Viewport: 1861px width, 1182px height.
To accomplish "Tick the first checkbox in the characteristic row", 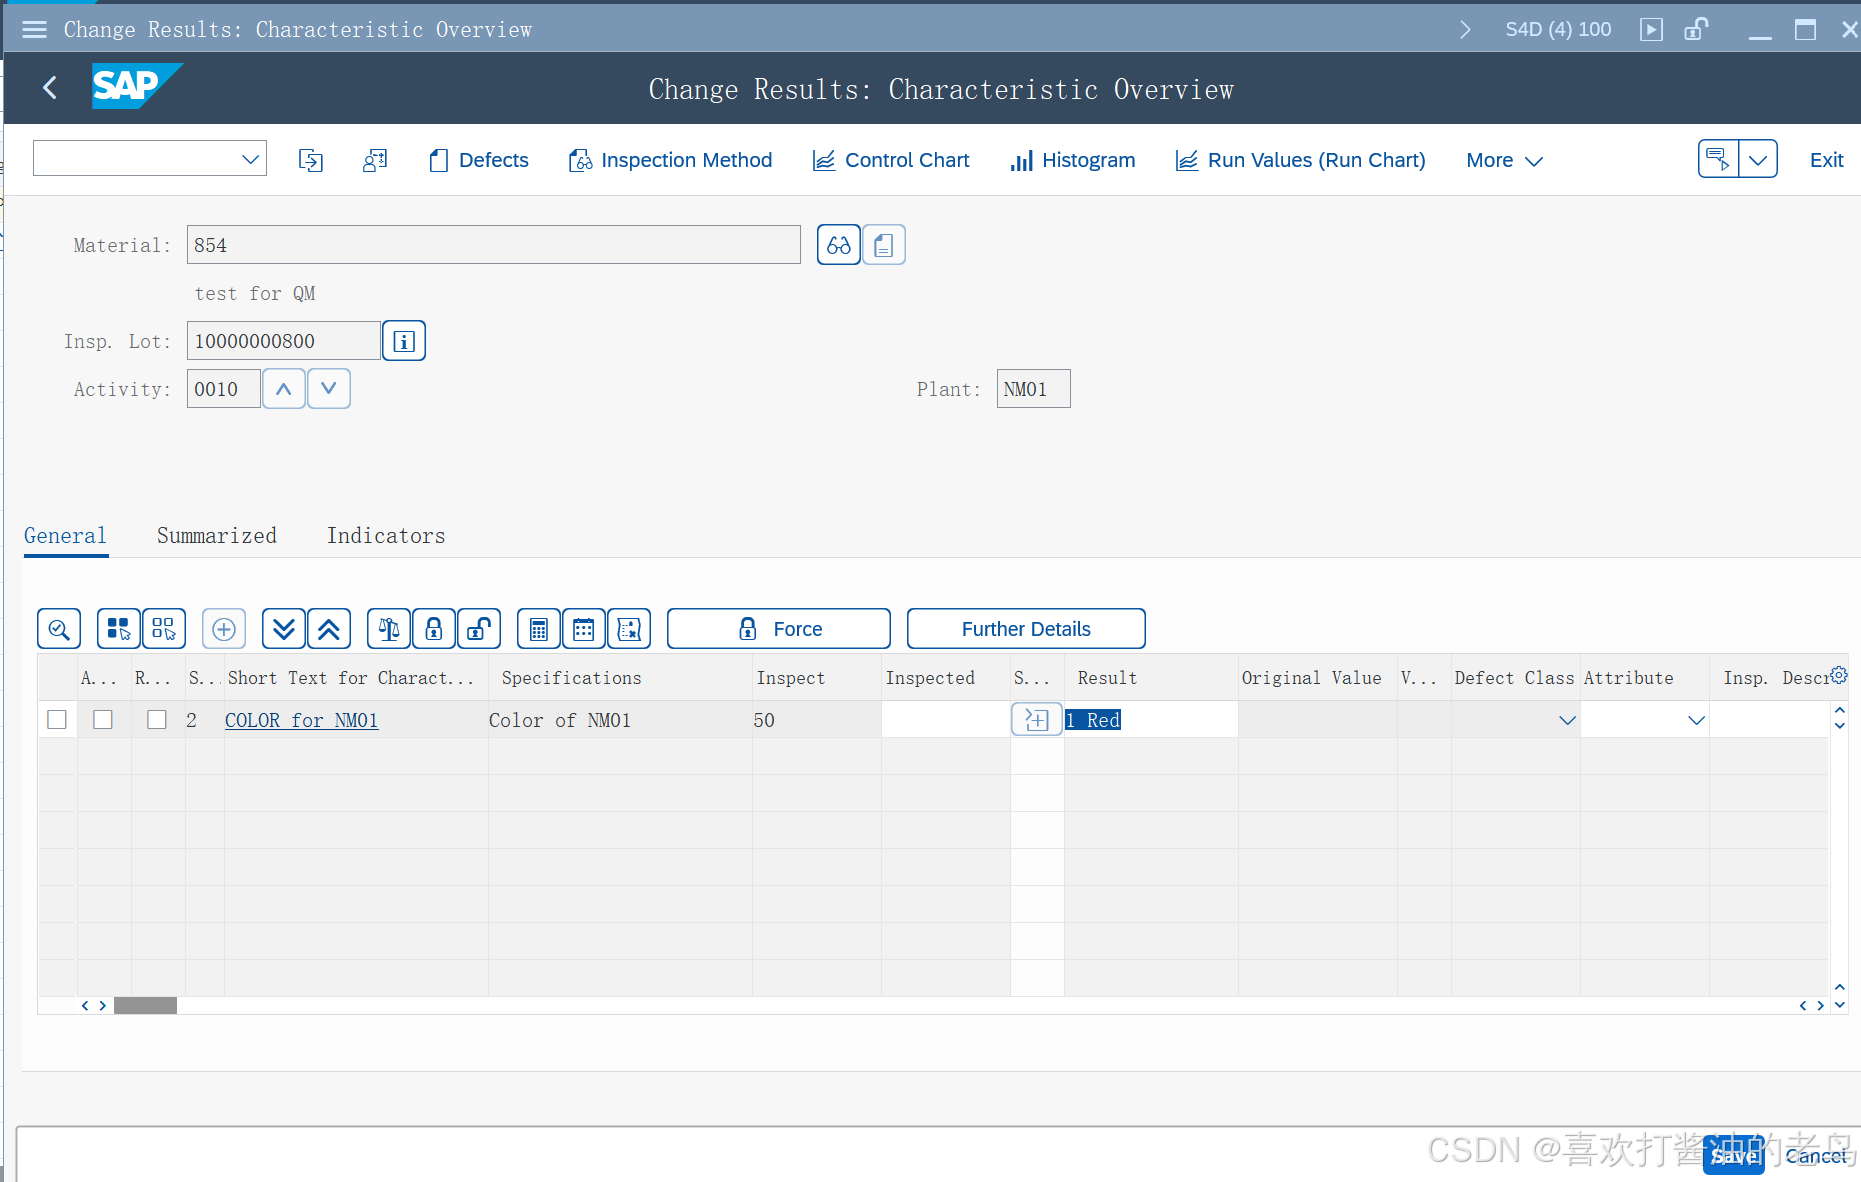I will [x=56, y=719].
